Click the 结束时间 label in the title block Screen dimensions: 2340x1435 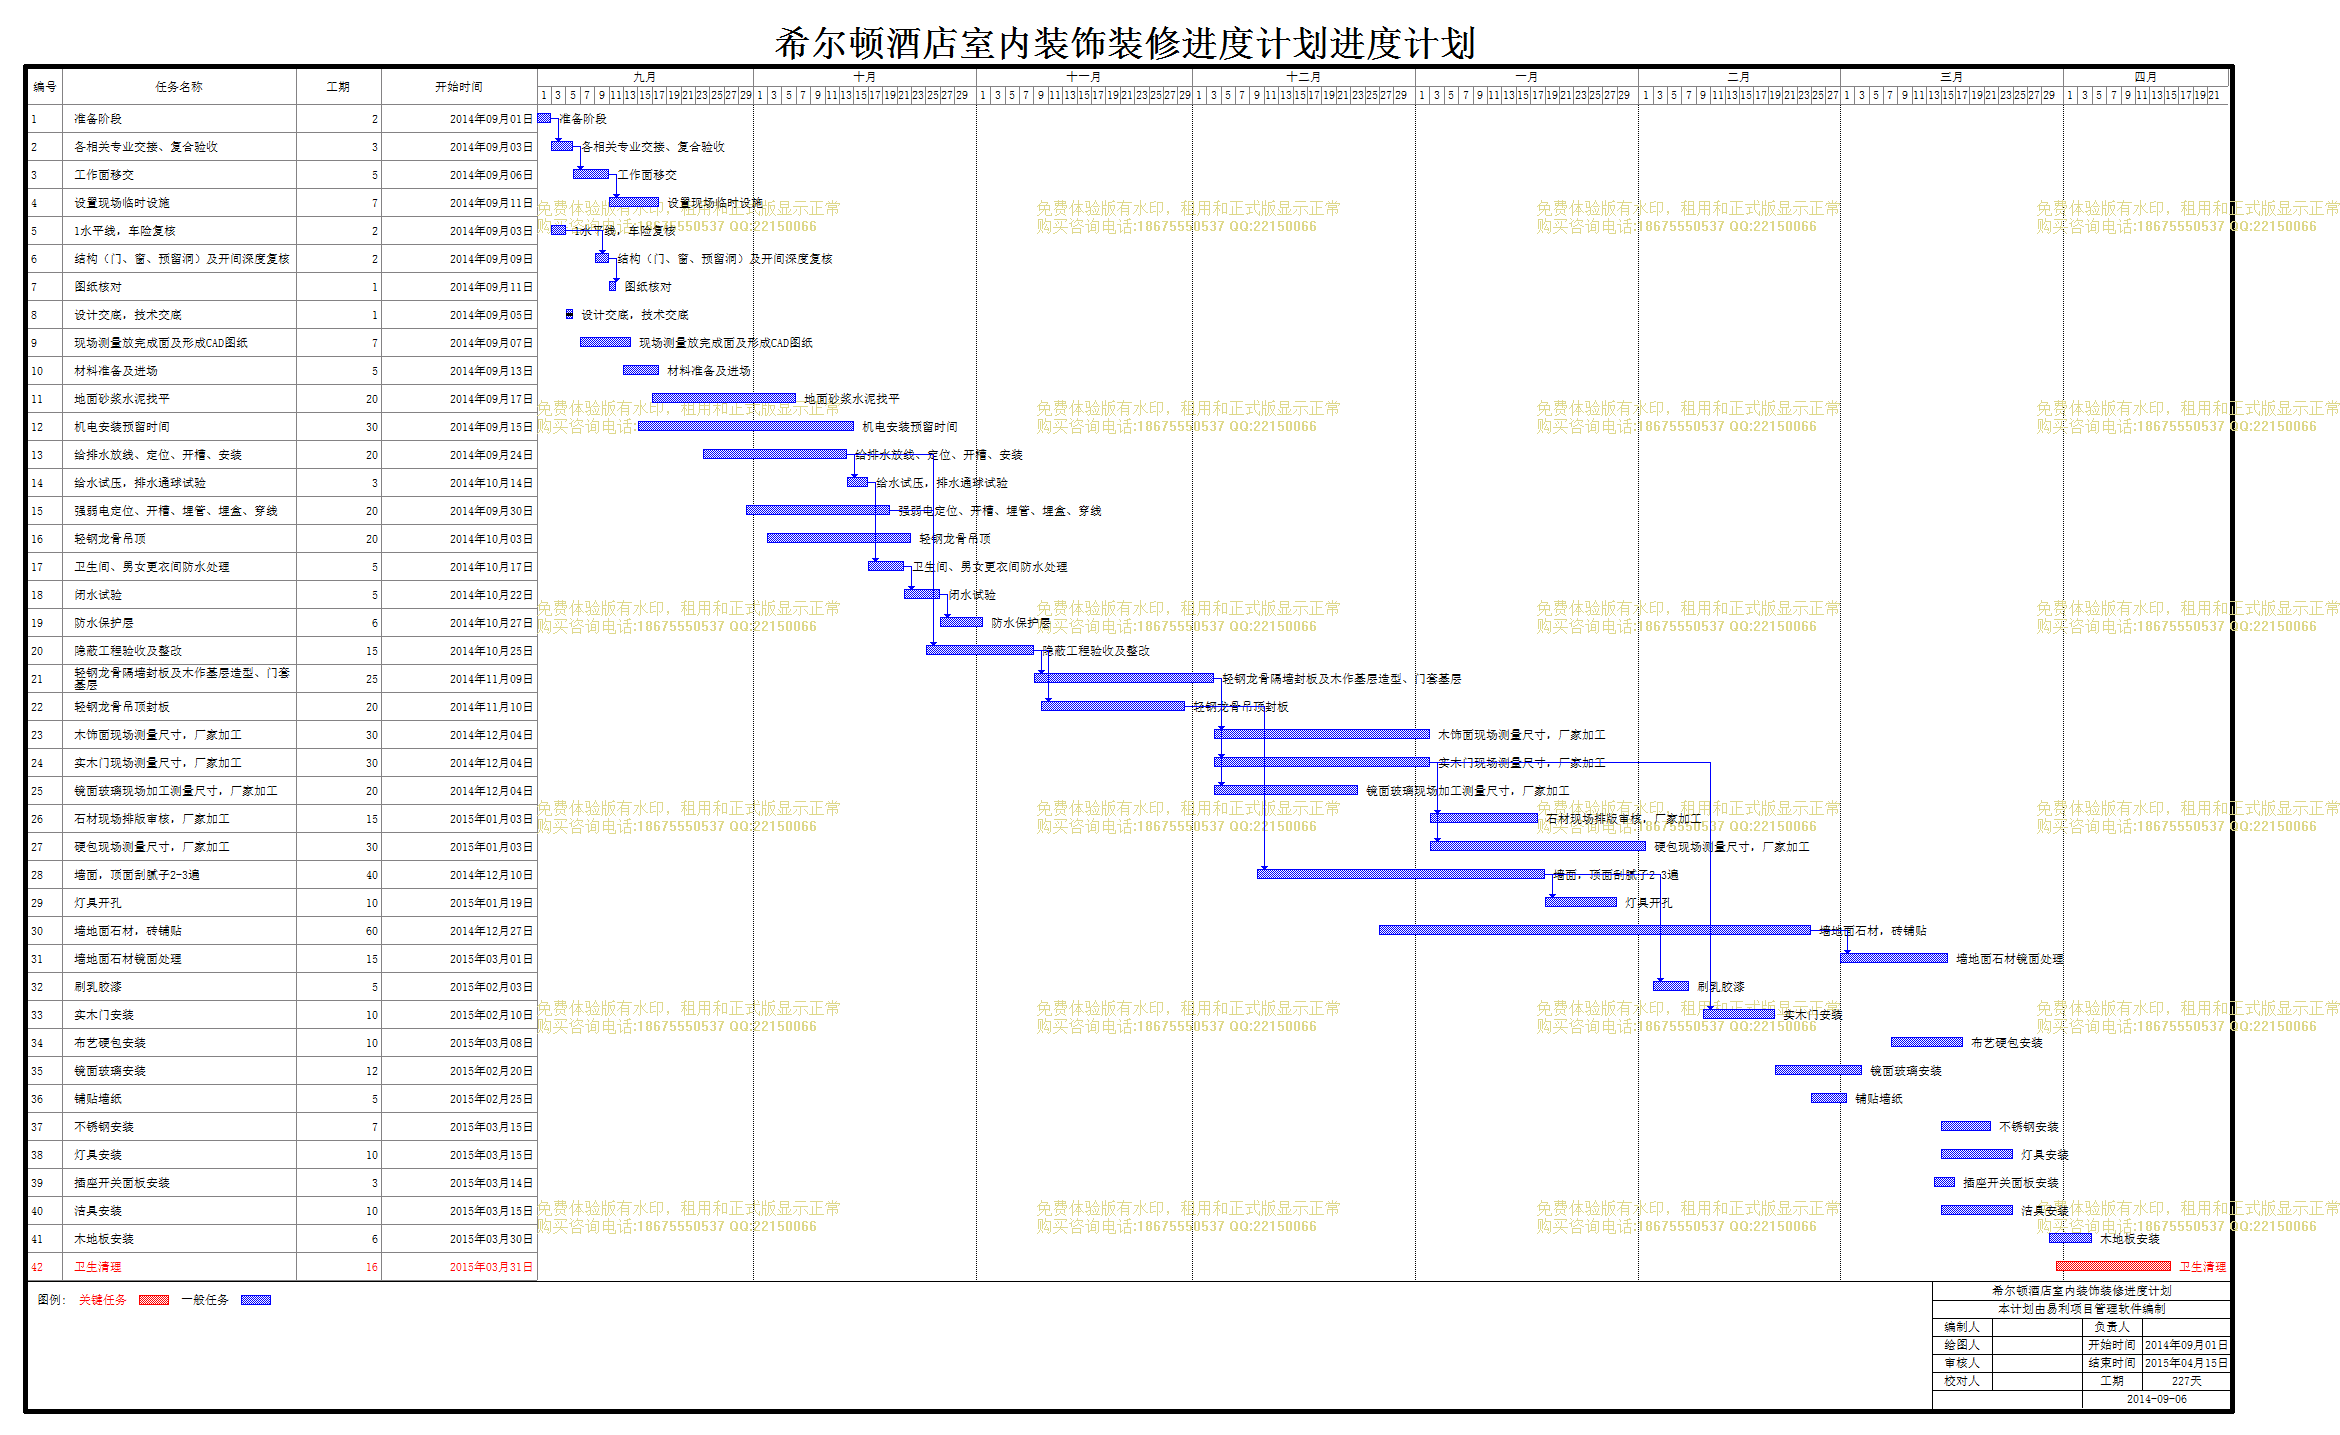(2112, 1363)
